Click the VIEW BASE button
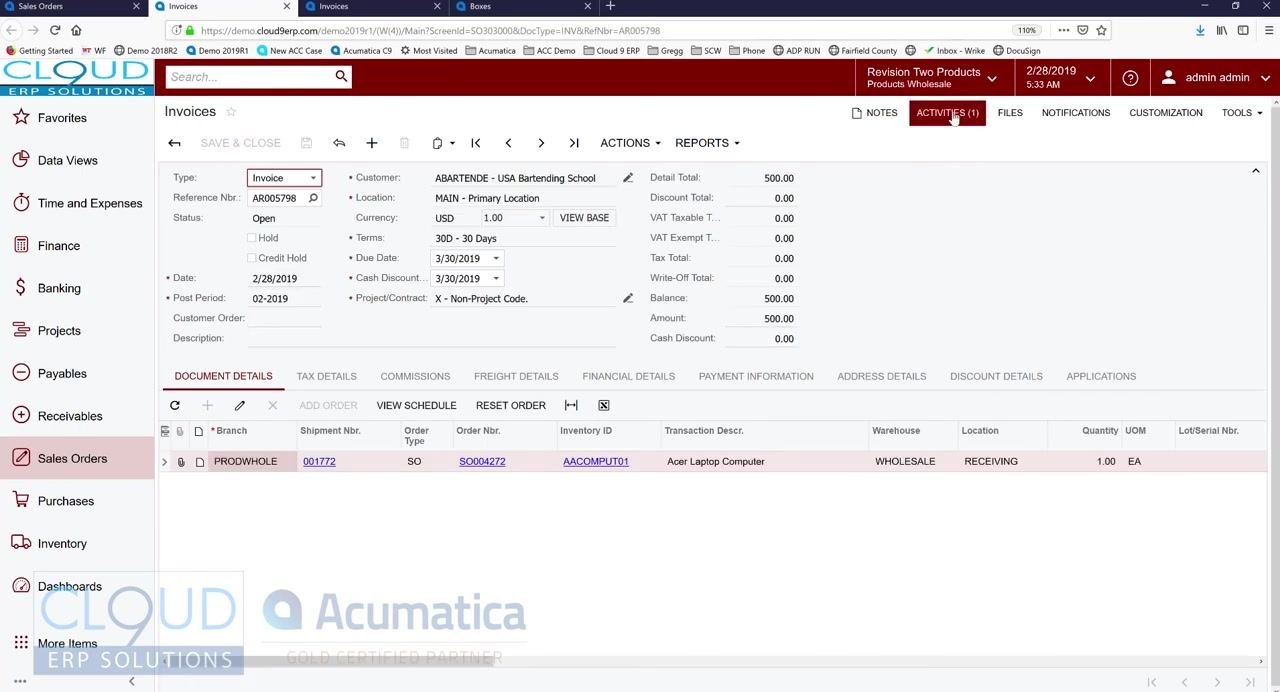1280x692 pixels. [584, 218]
